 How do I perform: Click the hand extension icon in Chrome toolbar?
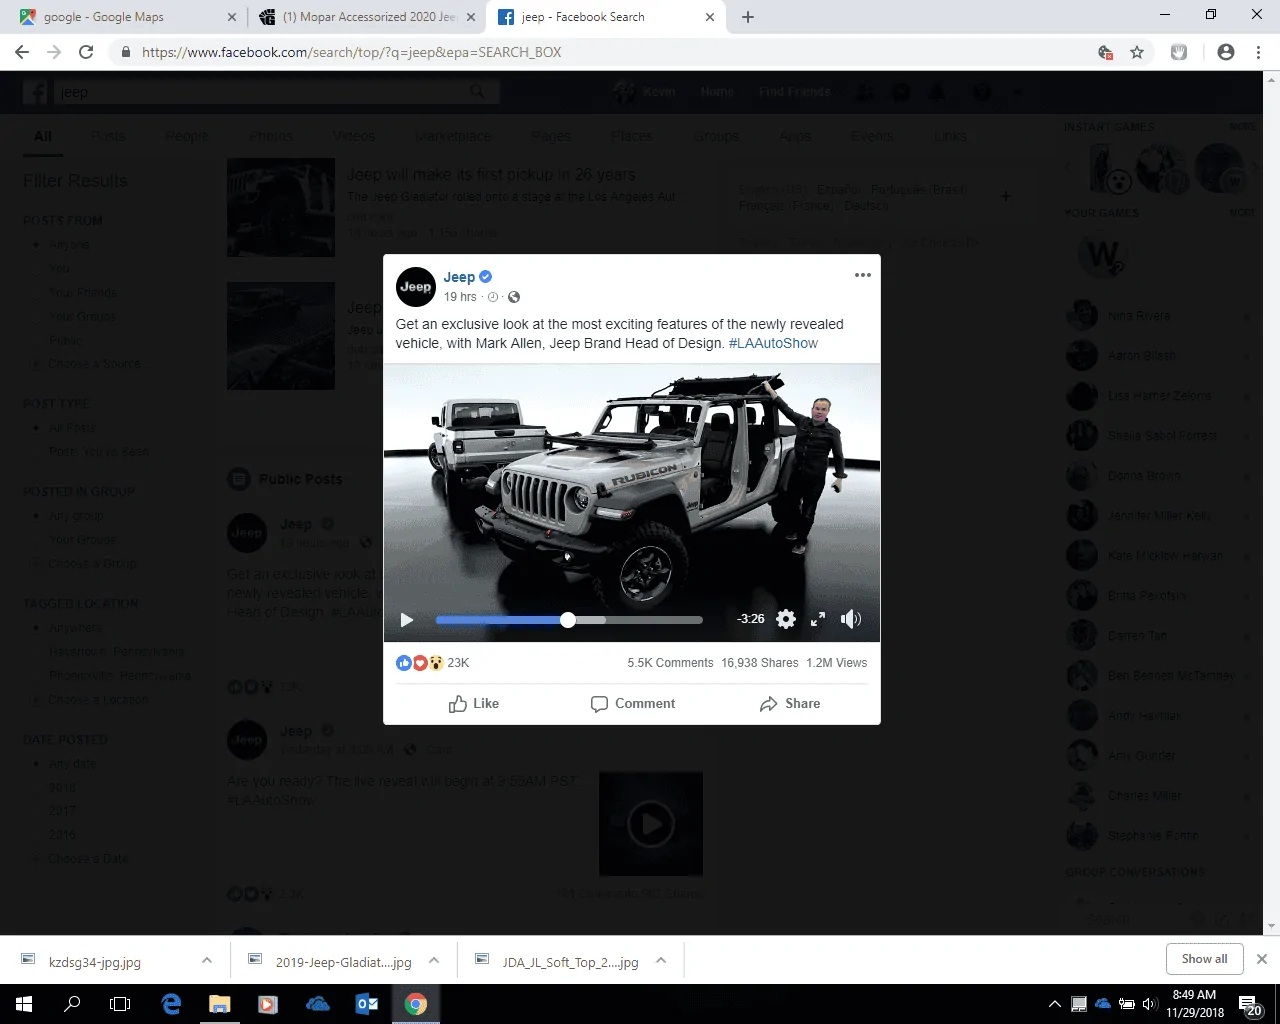pos(1179,52)
